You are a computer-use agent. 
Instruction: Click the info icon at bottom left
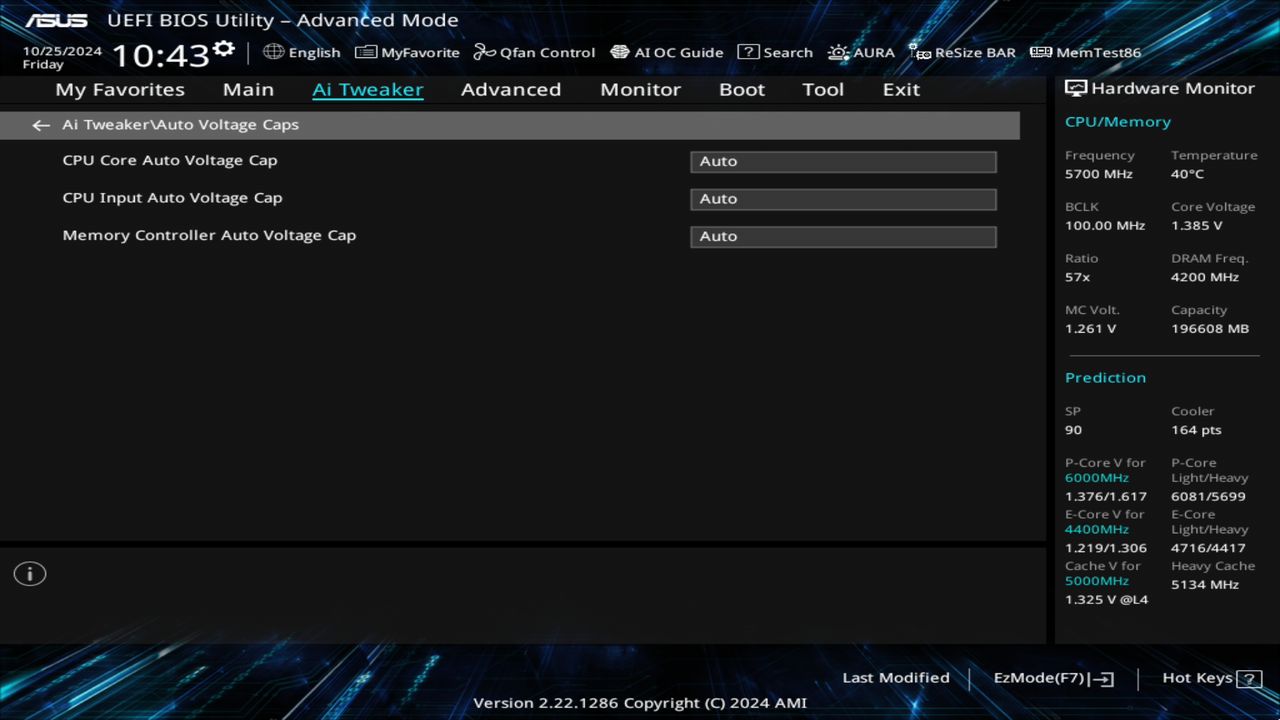point(29,573)
